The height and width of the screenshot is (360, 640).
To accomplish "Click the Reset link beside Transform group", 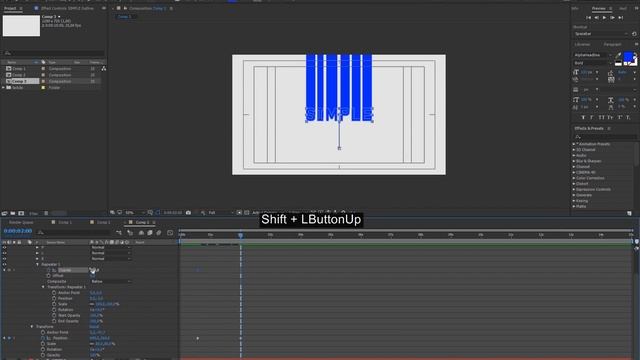I will (94, 327).
